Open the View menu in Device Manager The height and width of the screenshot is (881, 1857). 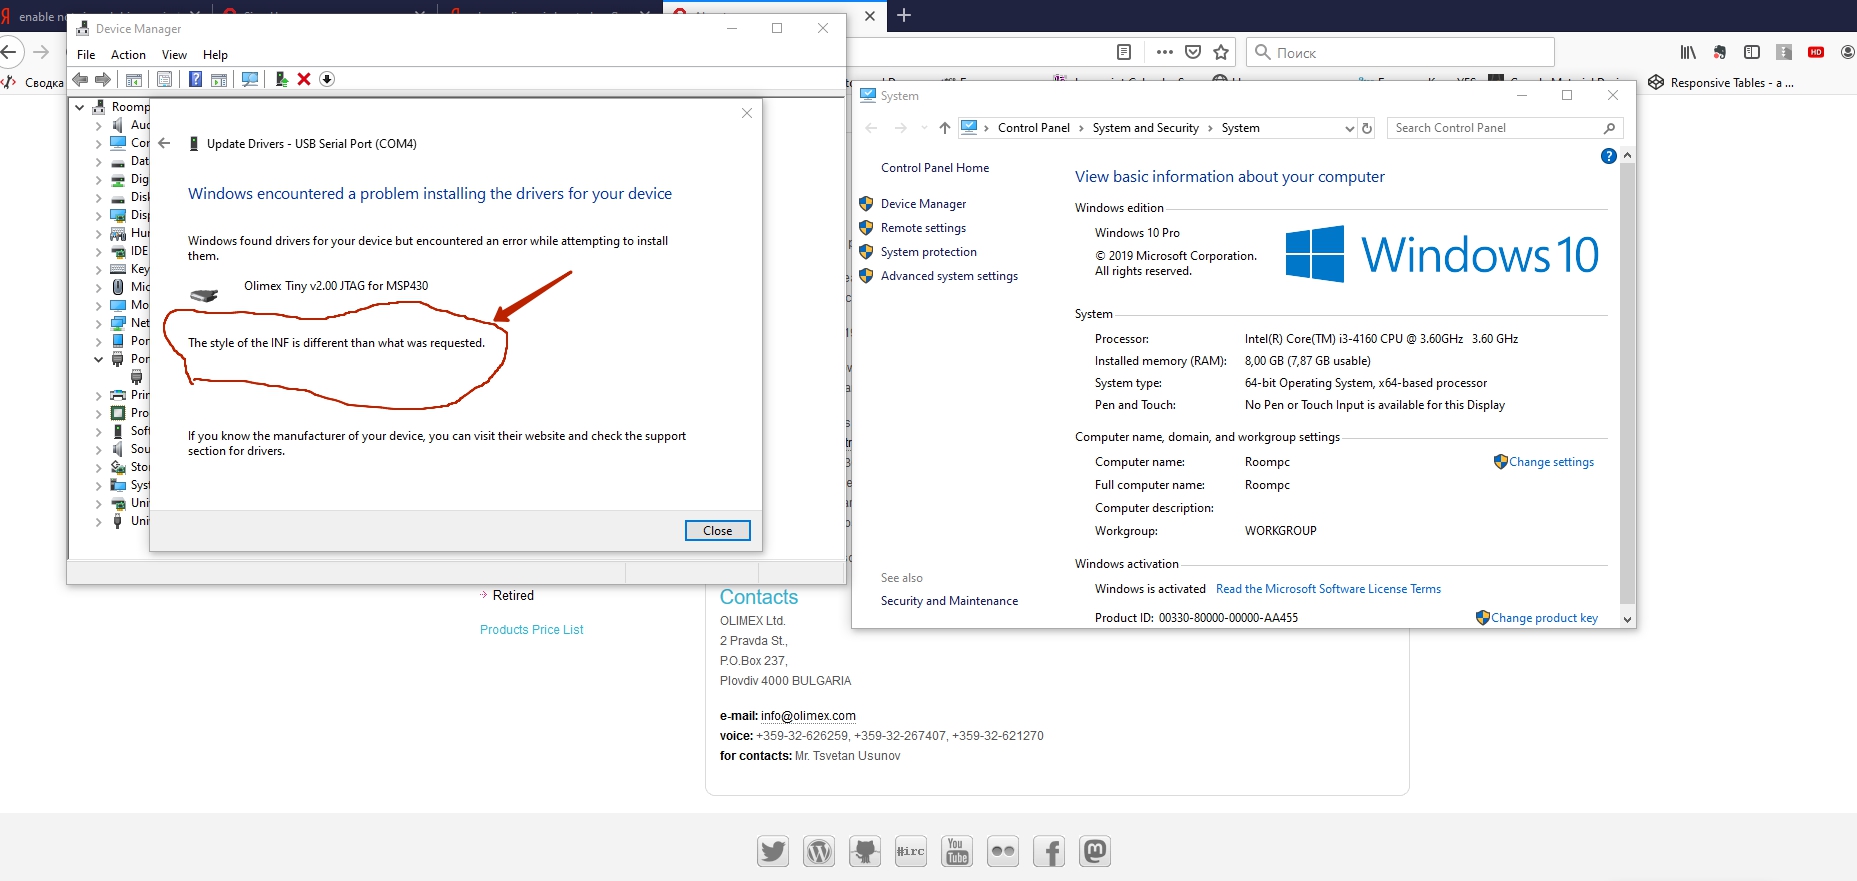pos(174,55)
